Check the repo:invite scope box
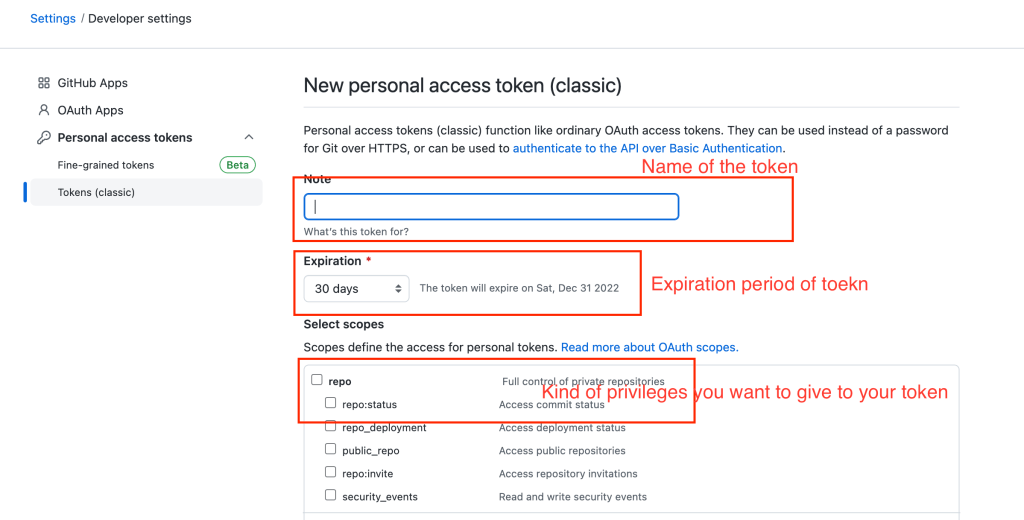This screenshot has height=520, width=1024. pyautogui.click(x=331, y=473)
